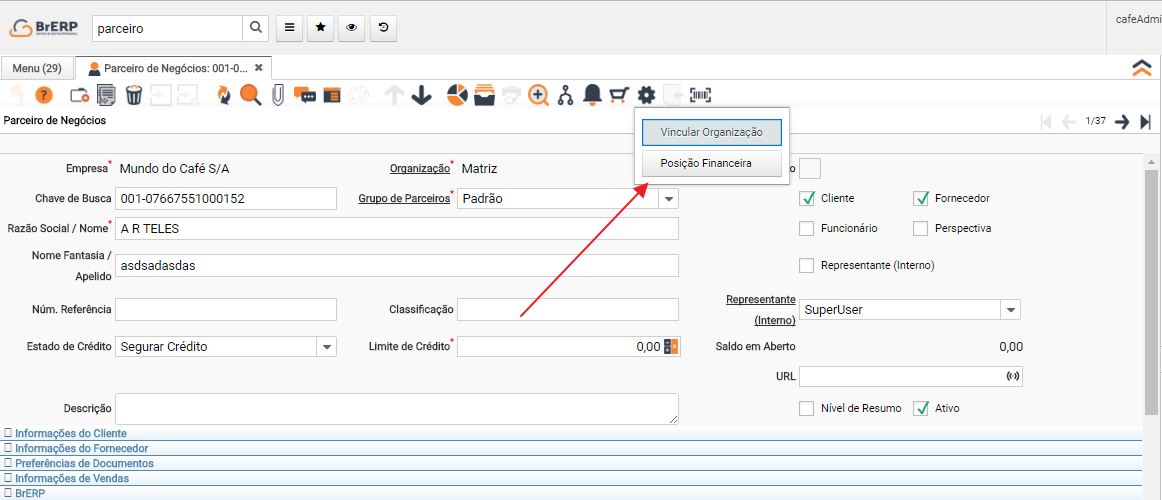
Task: Click the bell notification icon in toolbar
Action: tap(592, 95)
